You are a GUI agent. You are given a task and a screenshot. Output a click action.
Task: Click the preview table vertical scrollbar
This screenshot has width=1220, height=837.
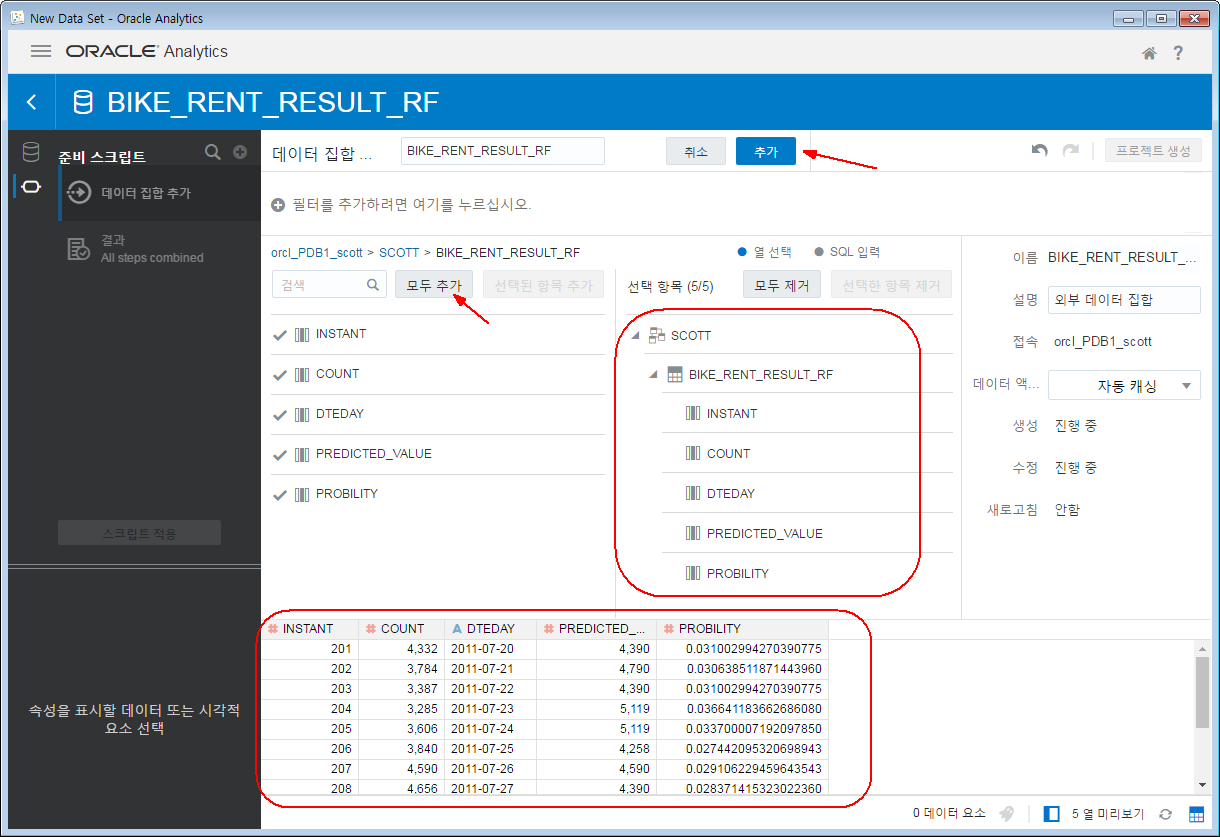tap(1202, 693)
